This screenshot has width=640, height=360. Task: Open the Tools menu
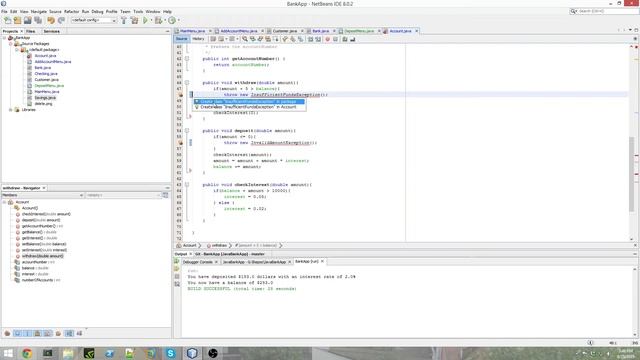click(138, 12)
